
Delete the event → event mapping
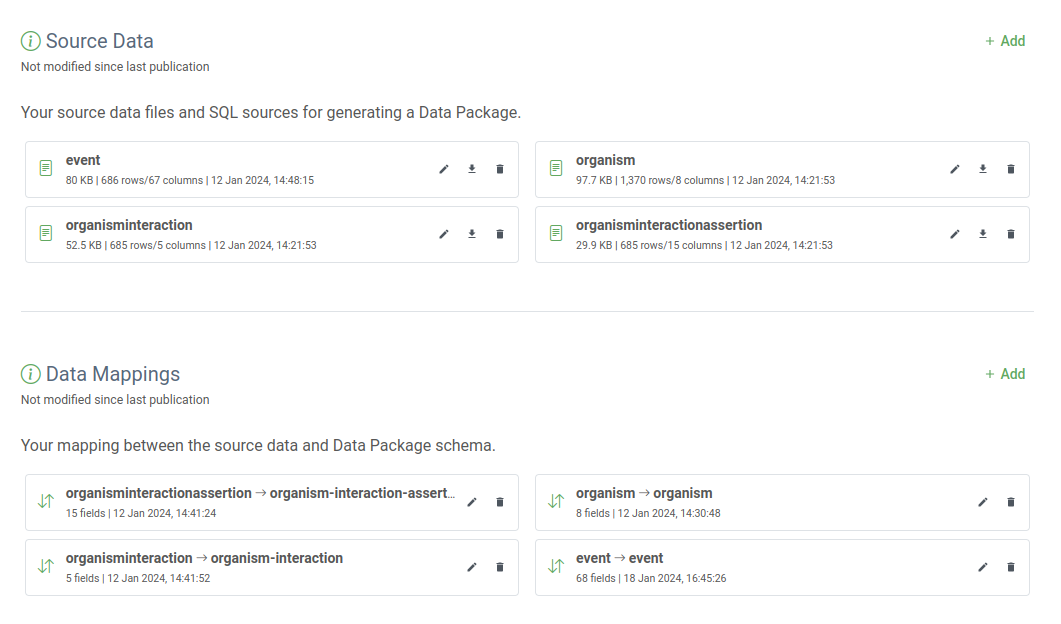1011,567
